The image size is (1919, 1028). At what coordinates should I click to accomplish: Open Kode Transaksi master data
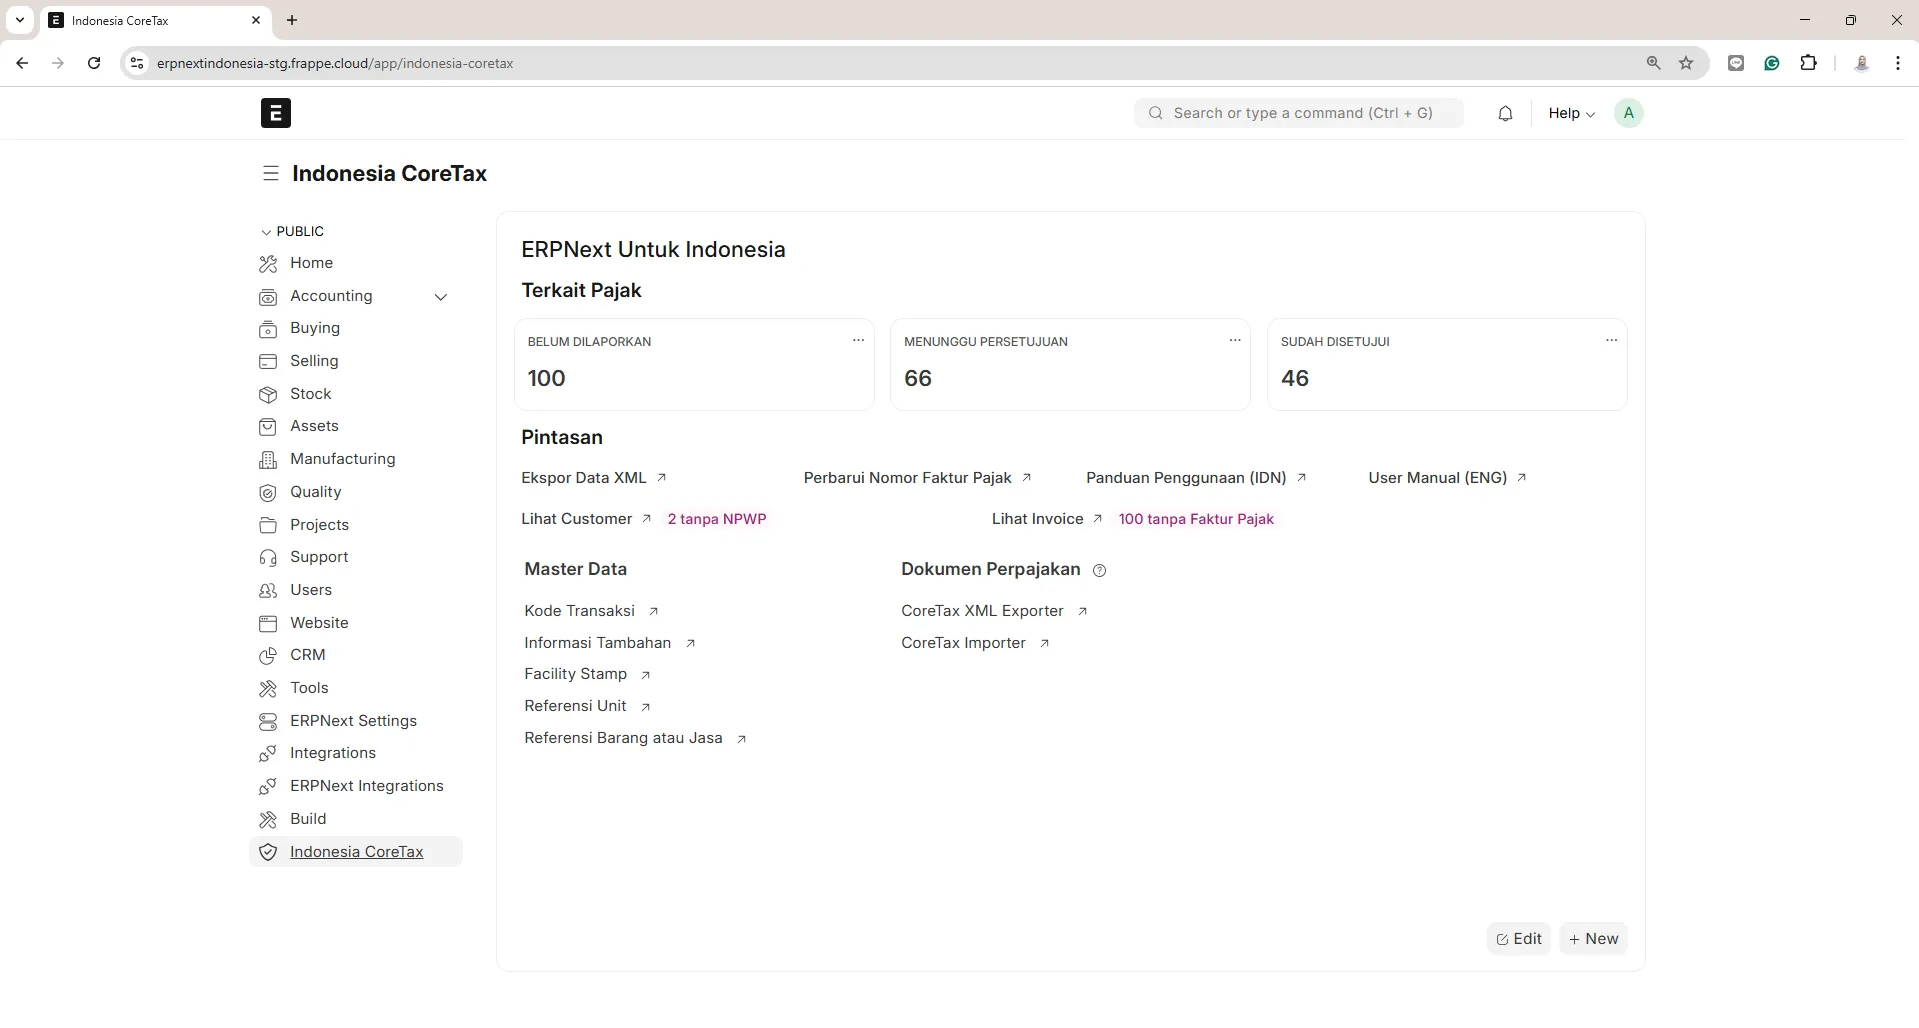click(x=591, y=611)
